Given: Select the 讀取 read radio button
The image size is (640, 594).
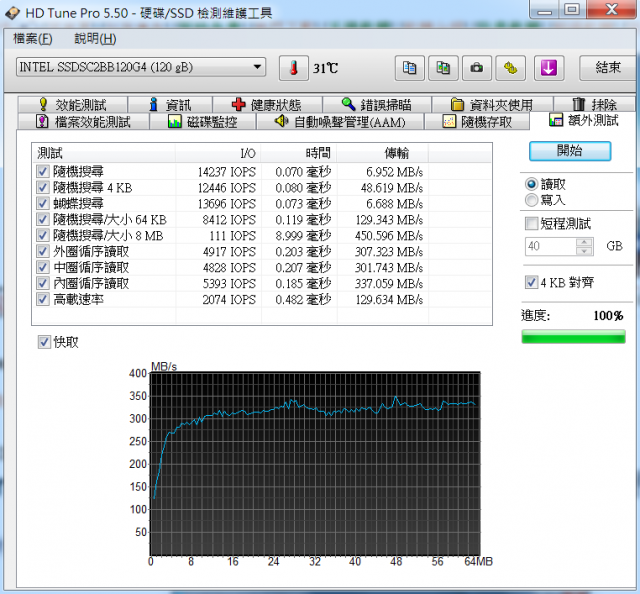Looking at the screenshot, I should pyautogui.click(x=531, y=185).
